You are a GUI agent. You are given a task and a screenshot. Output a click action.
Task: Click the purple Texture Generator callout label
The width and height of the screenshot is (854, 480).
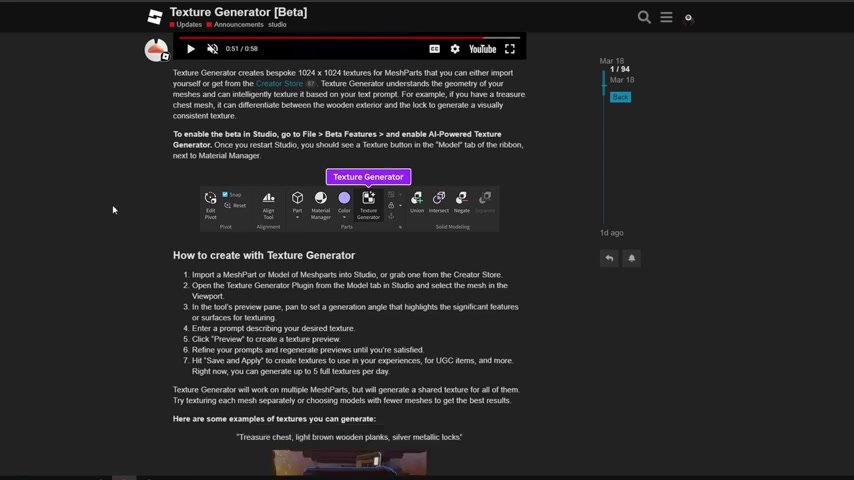(368, 177)
